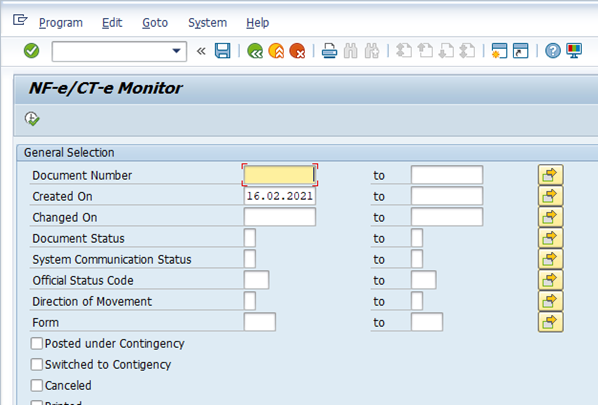The image size is (598, 405).
Task: Click the Print icon in toolbar
Action: click(329, 51)
